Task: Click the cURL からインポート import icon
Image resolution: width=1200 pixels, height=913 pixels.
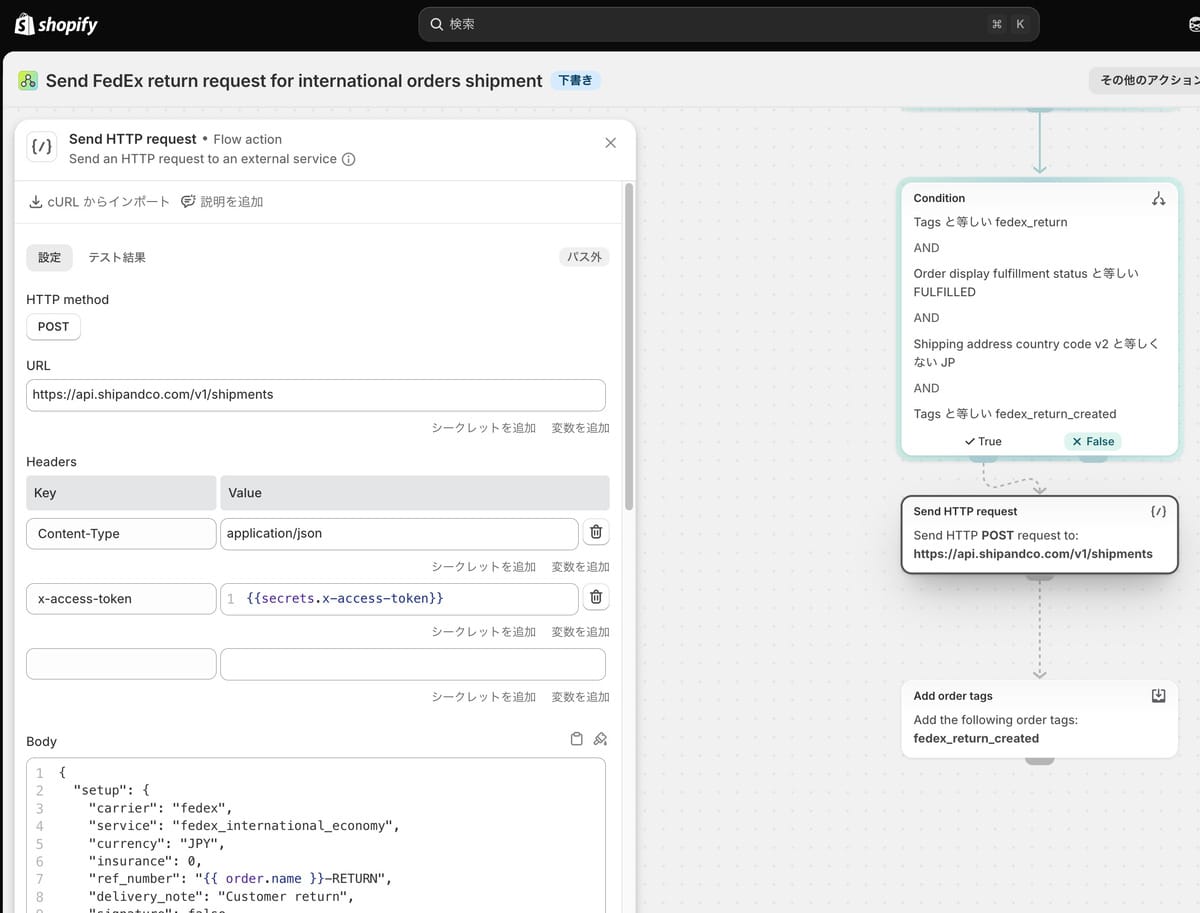Action: pos(36,202)
